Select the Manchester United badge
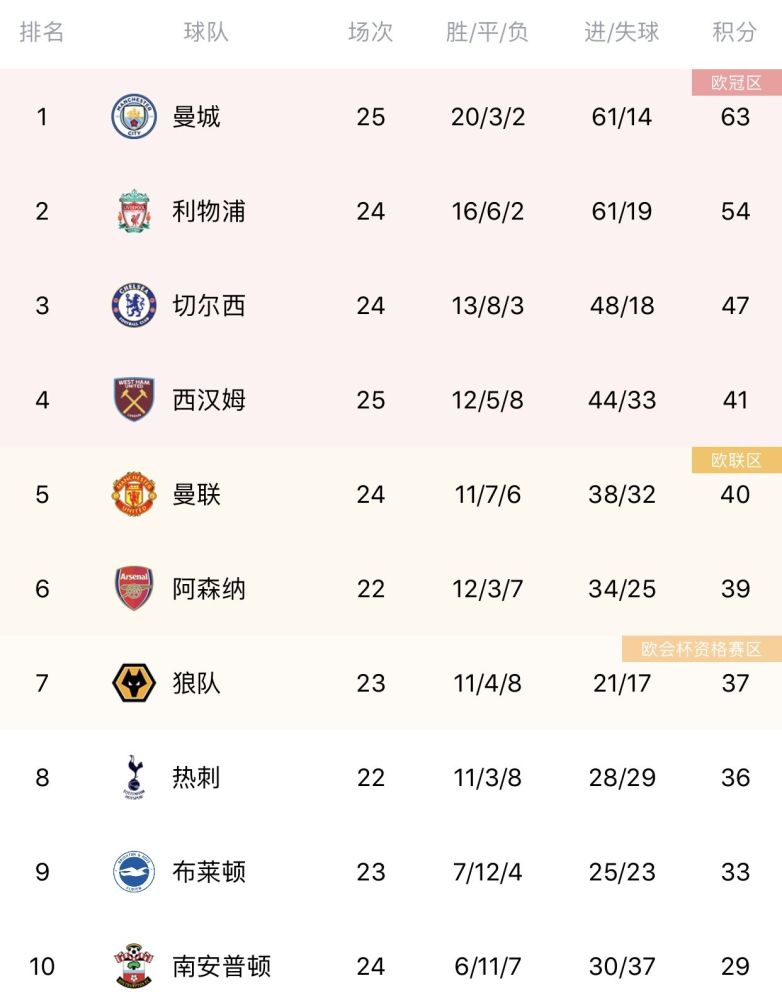 click(x=134, y=494)
